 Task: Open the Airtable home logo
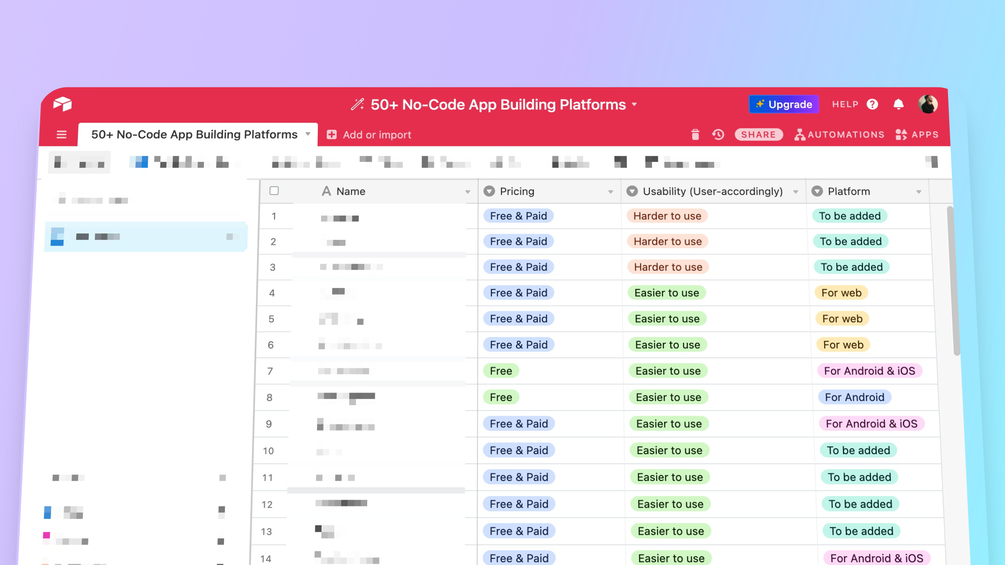click(62, 104)
